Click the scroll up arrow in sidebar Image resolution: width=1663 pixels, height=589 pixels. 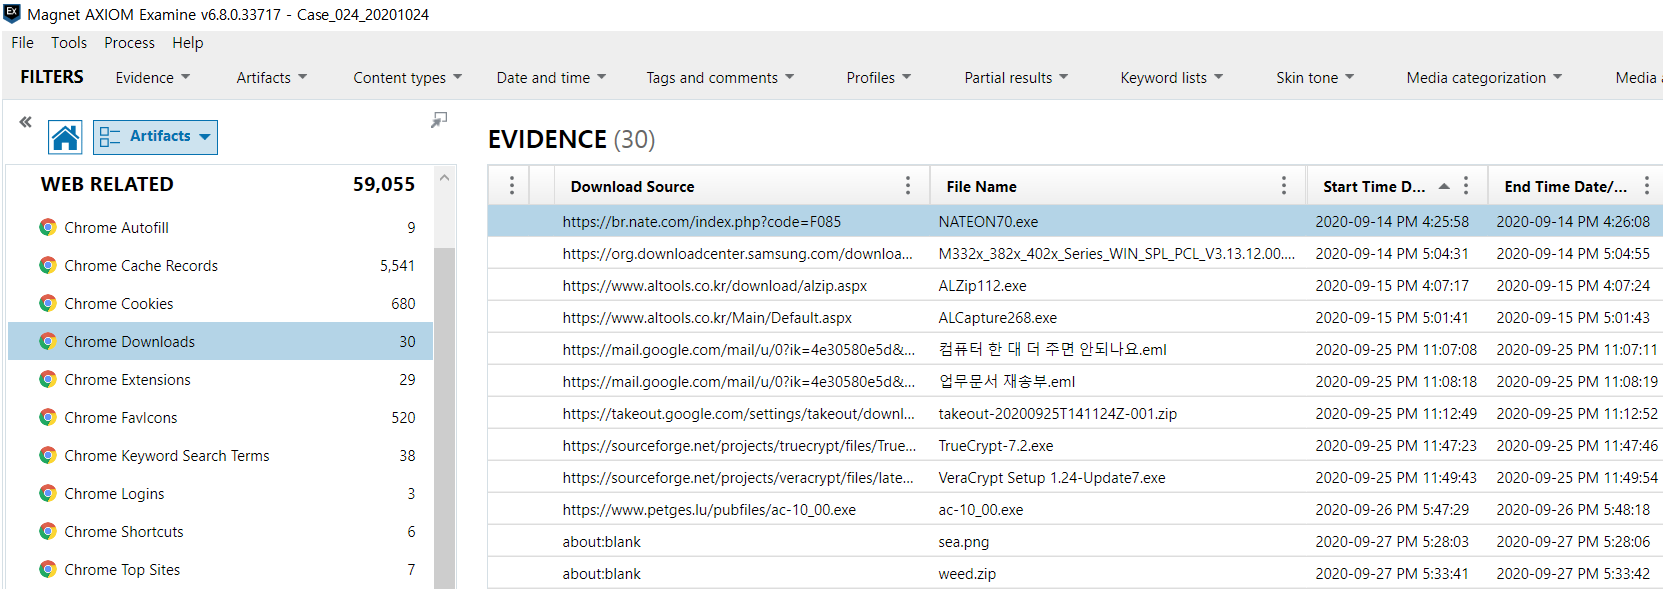point(445,177)
